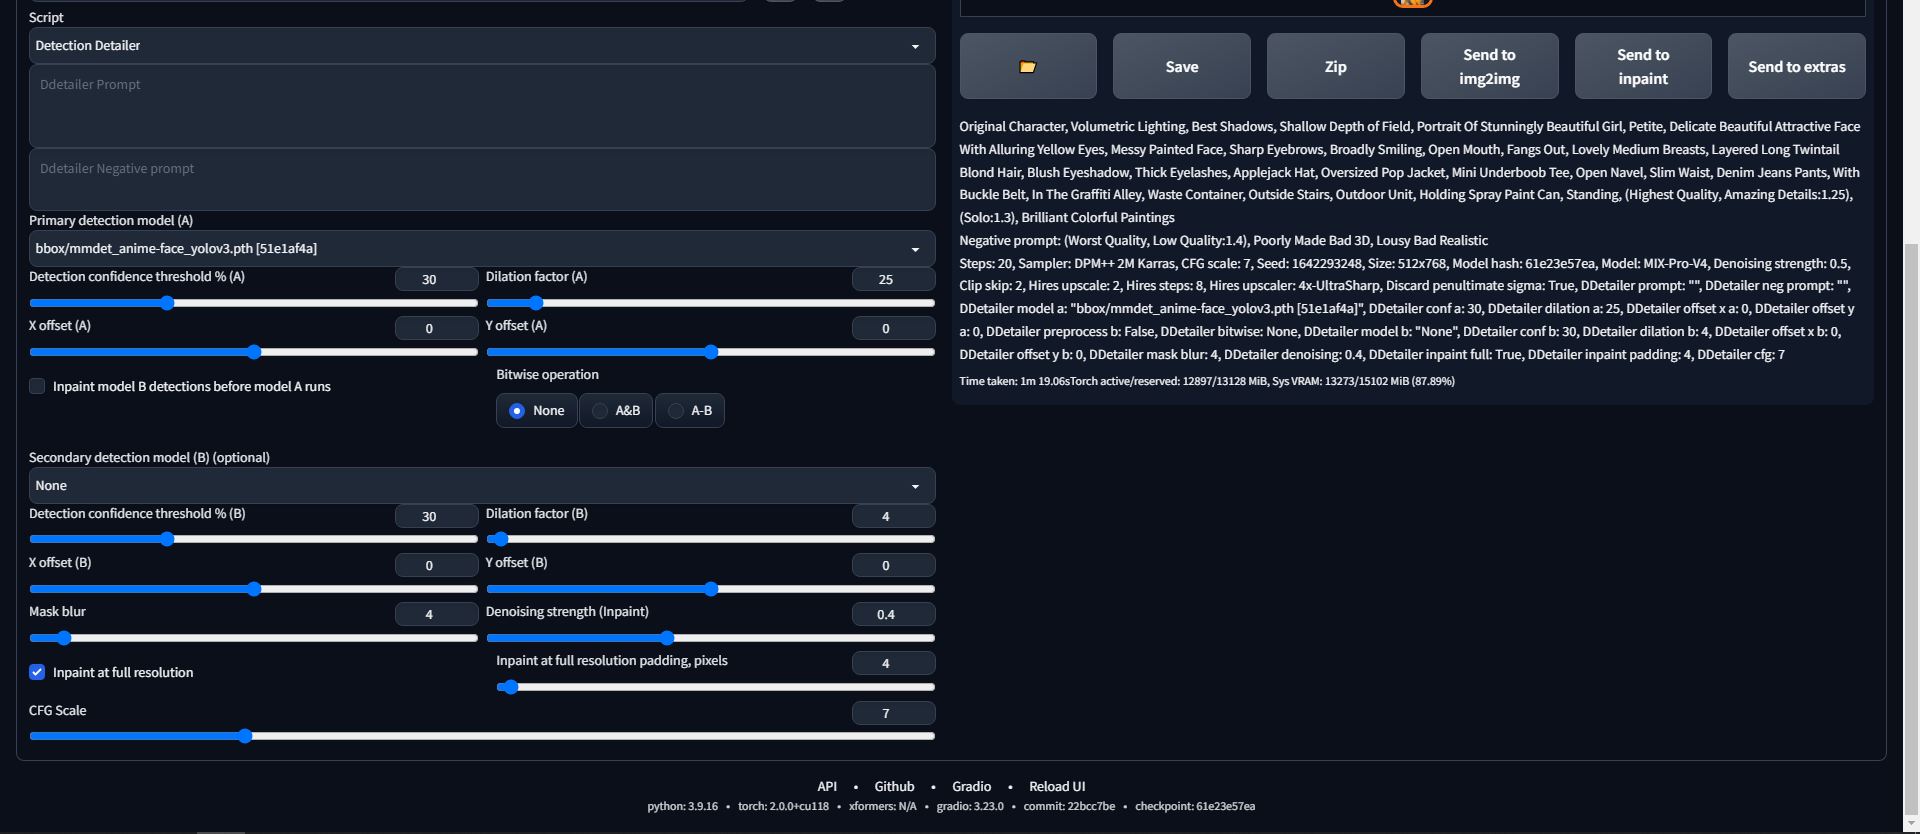Select the A&B bitwise operation radio
This screenshot has width=1920, height=834.
pyautogui.click(x=615, y=411)
